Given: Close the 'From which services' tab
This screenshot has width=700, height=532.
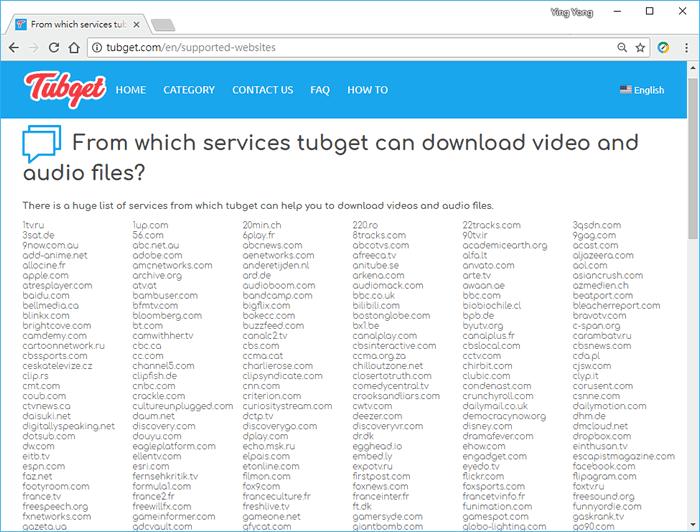Looking at the screenshot, I should [x=137, y=25].
